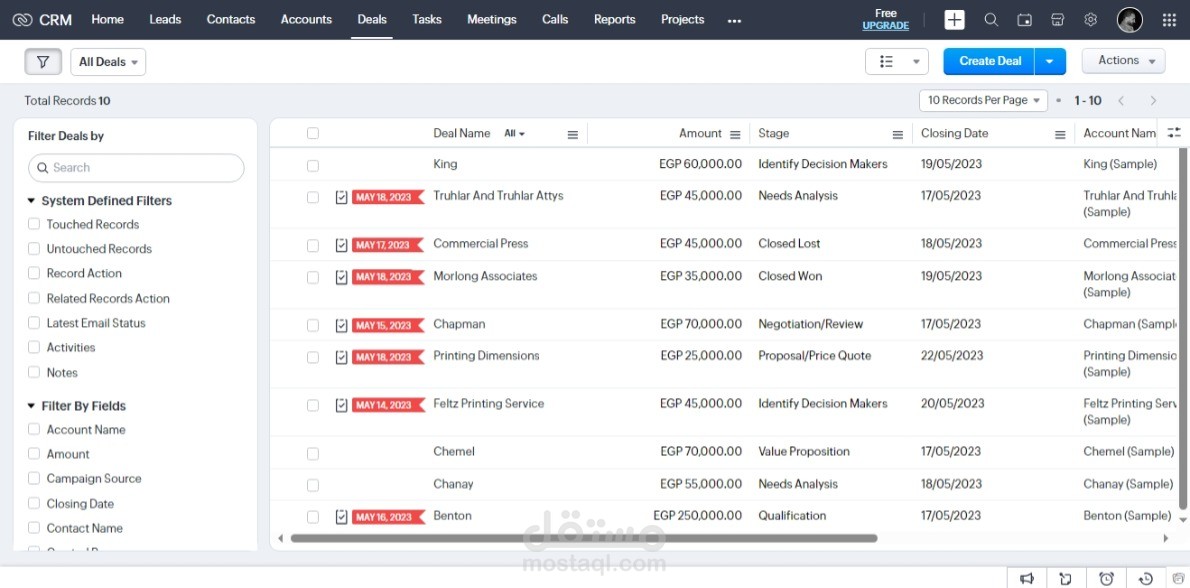
Task: Open task icon for Morlong Associates row
Action: (x=342, y=277)
